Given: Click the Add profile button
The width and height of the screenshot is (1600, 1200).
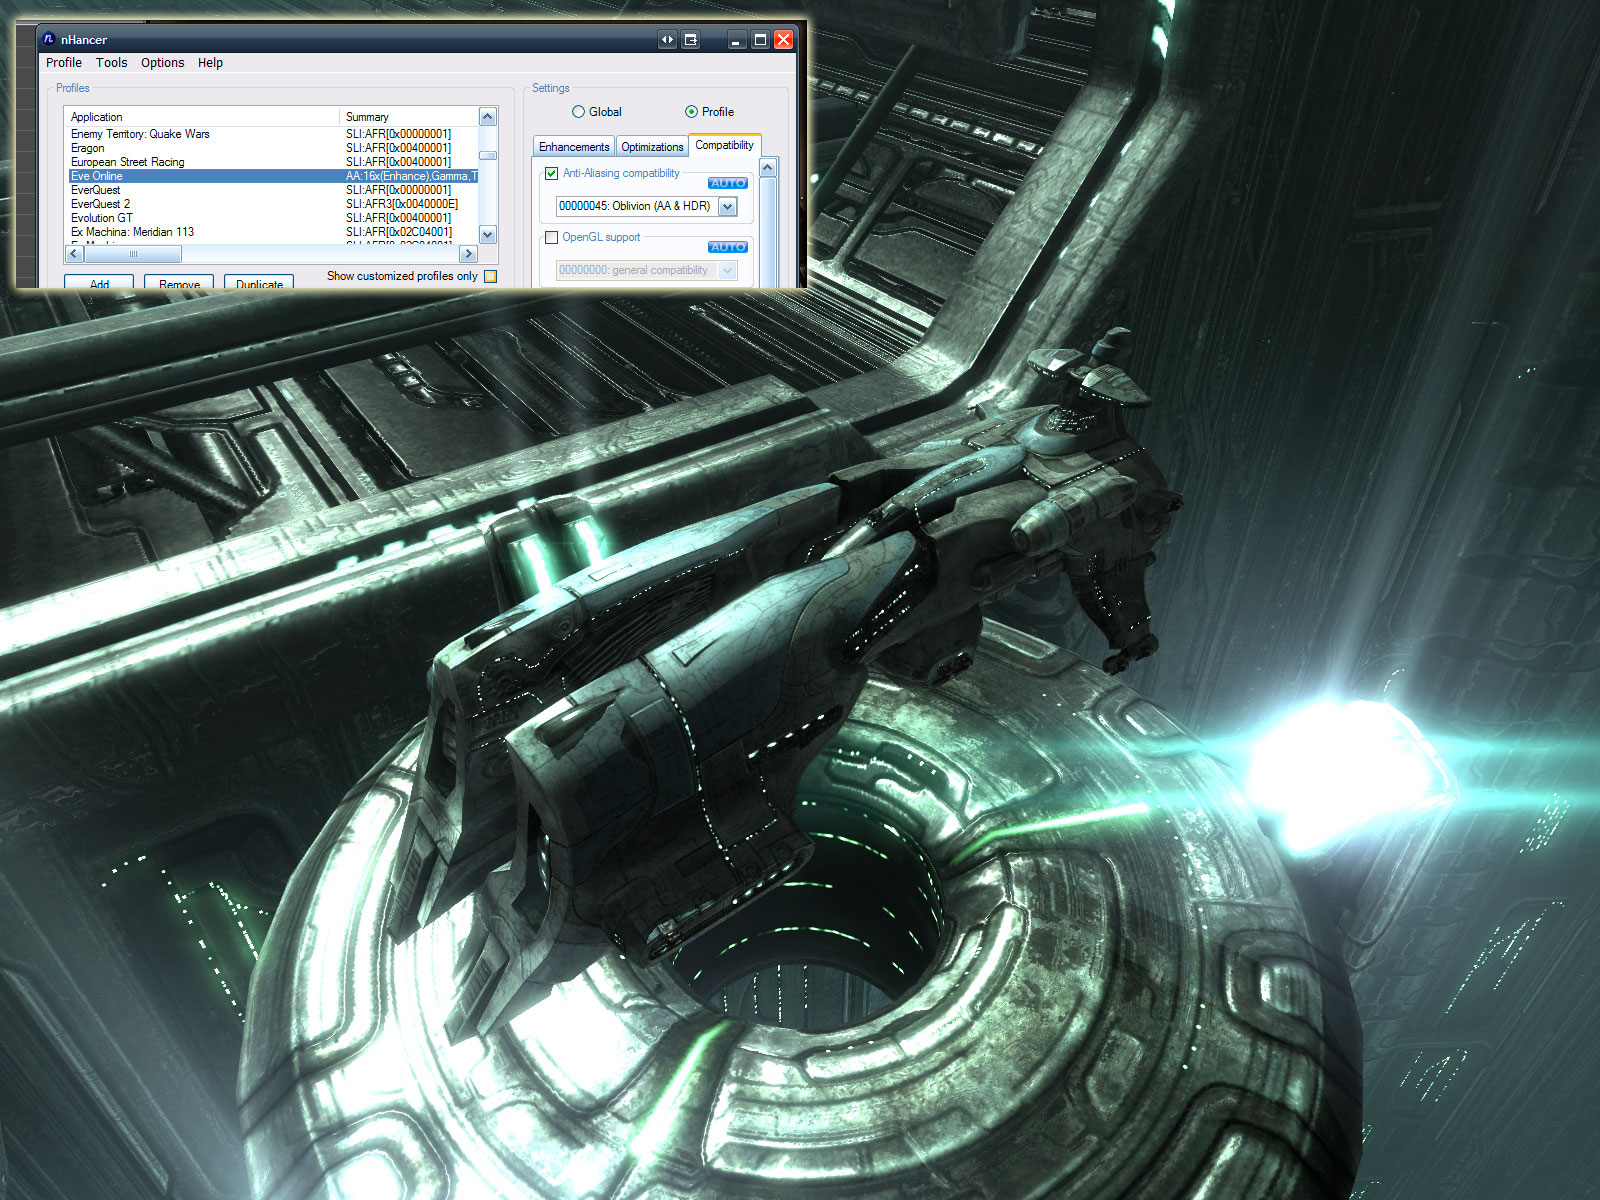Looking at the screenshot, I should 99,282.
